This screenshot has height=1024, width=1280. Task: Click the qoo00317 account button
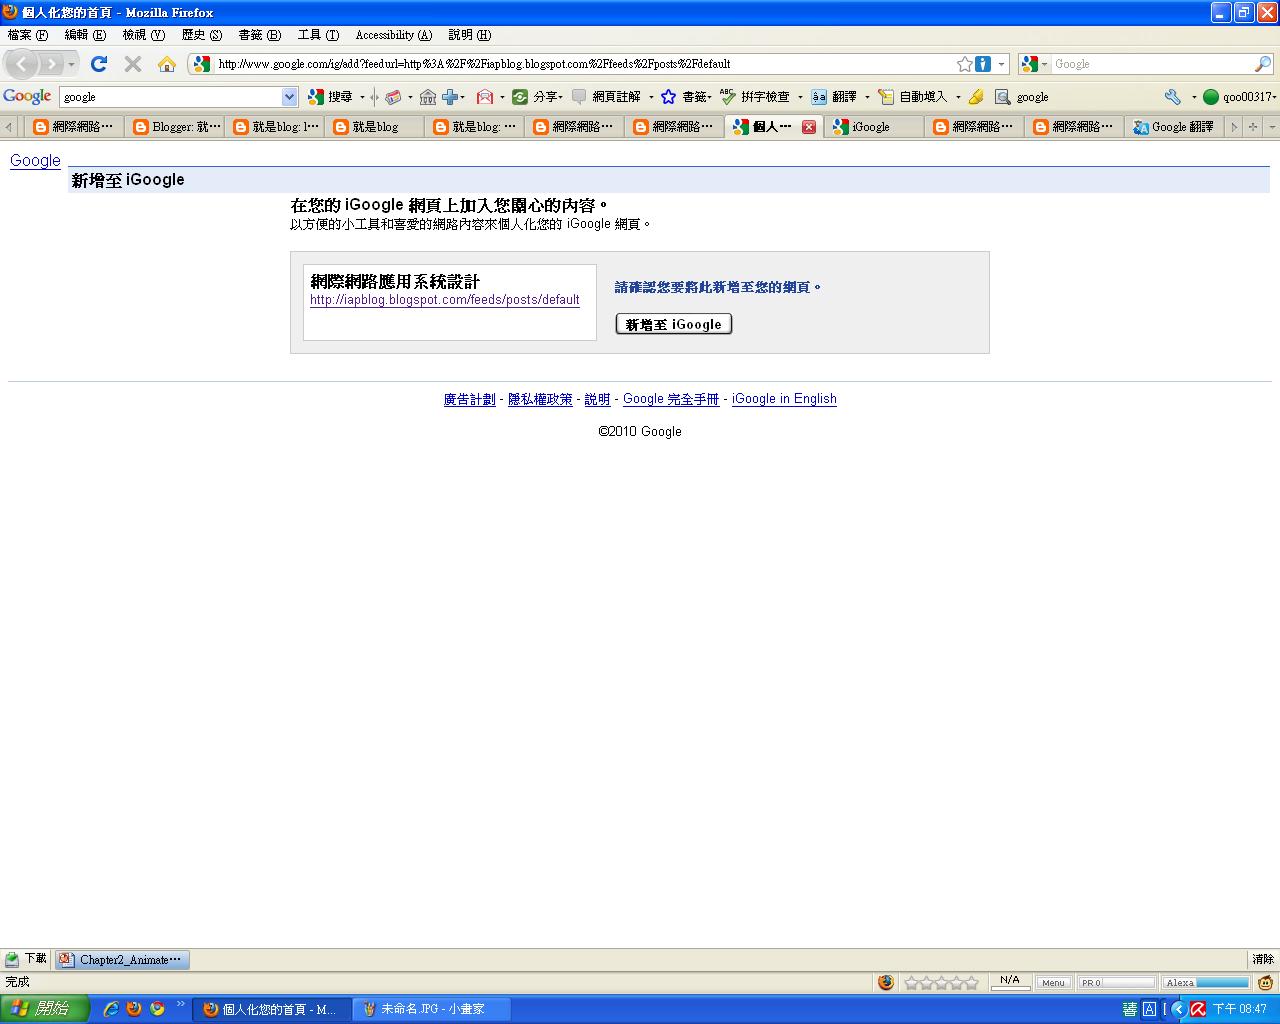(1239, 97)
